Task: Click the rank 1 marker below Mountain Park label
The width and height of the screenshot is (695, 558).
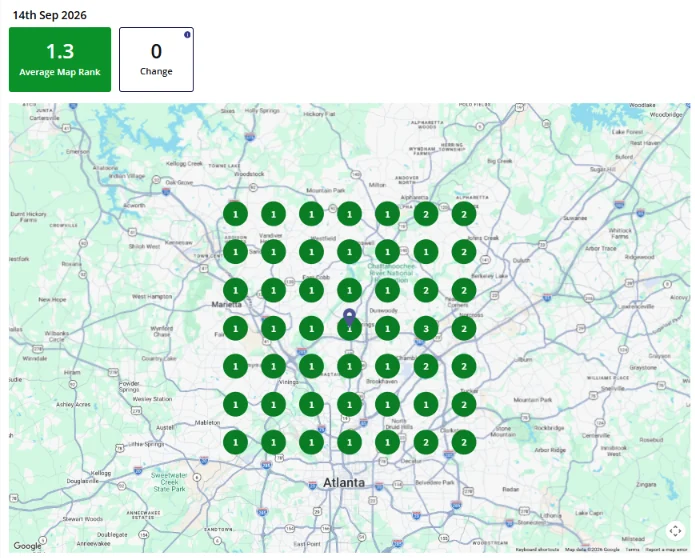Action: point(312,215)
